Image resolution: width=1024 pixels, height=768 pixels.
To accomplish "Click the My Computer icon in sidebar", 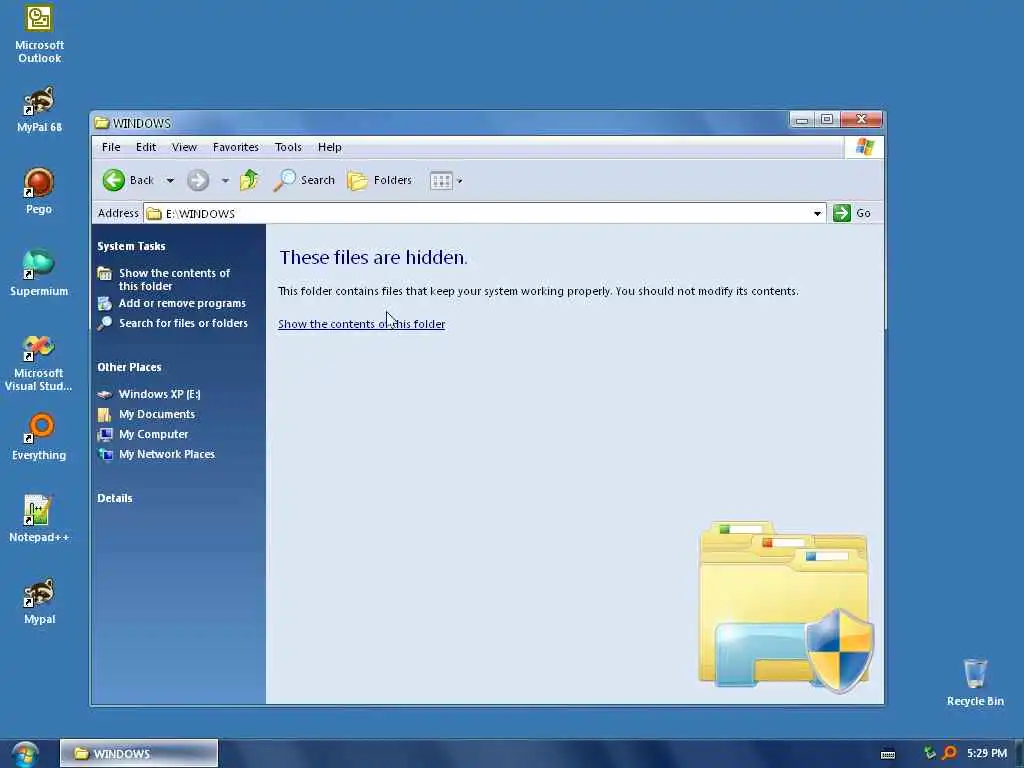I will click(x=104, y=434).
